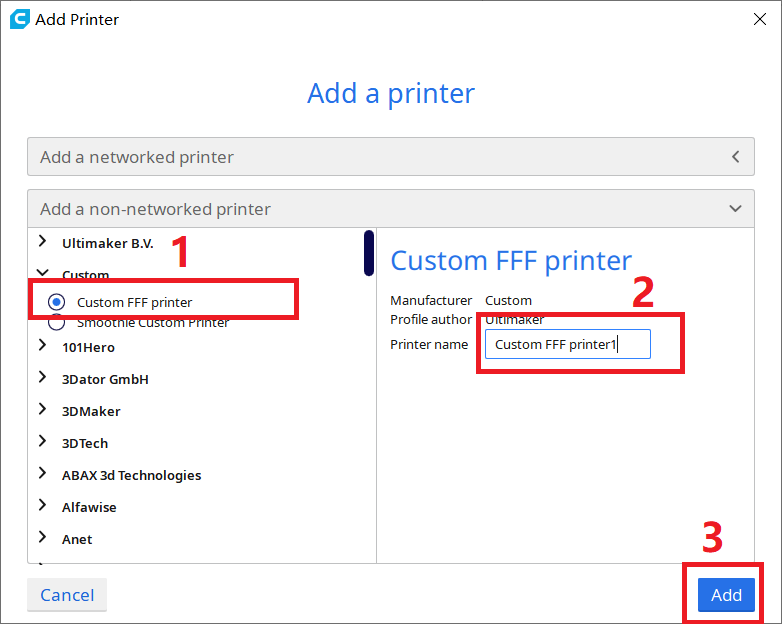Click the Smoothie Custom Printer label
The width and height of the screenshot is (782, 624).
153,323
